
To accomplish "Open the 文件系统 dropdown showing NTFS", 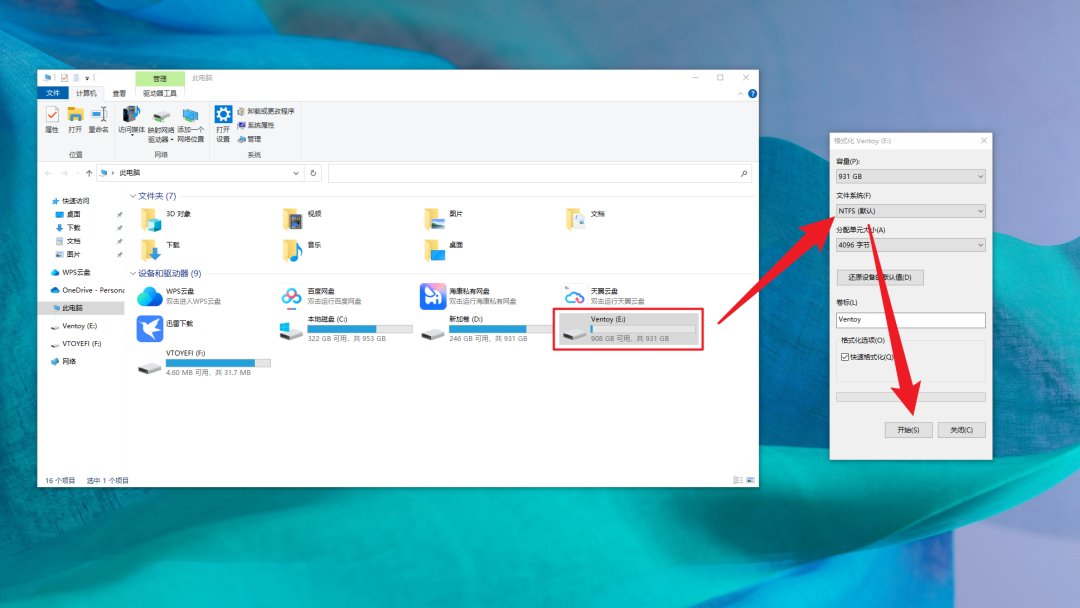I will pos(911,211).
